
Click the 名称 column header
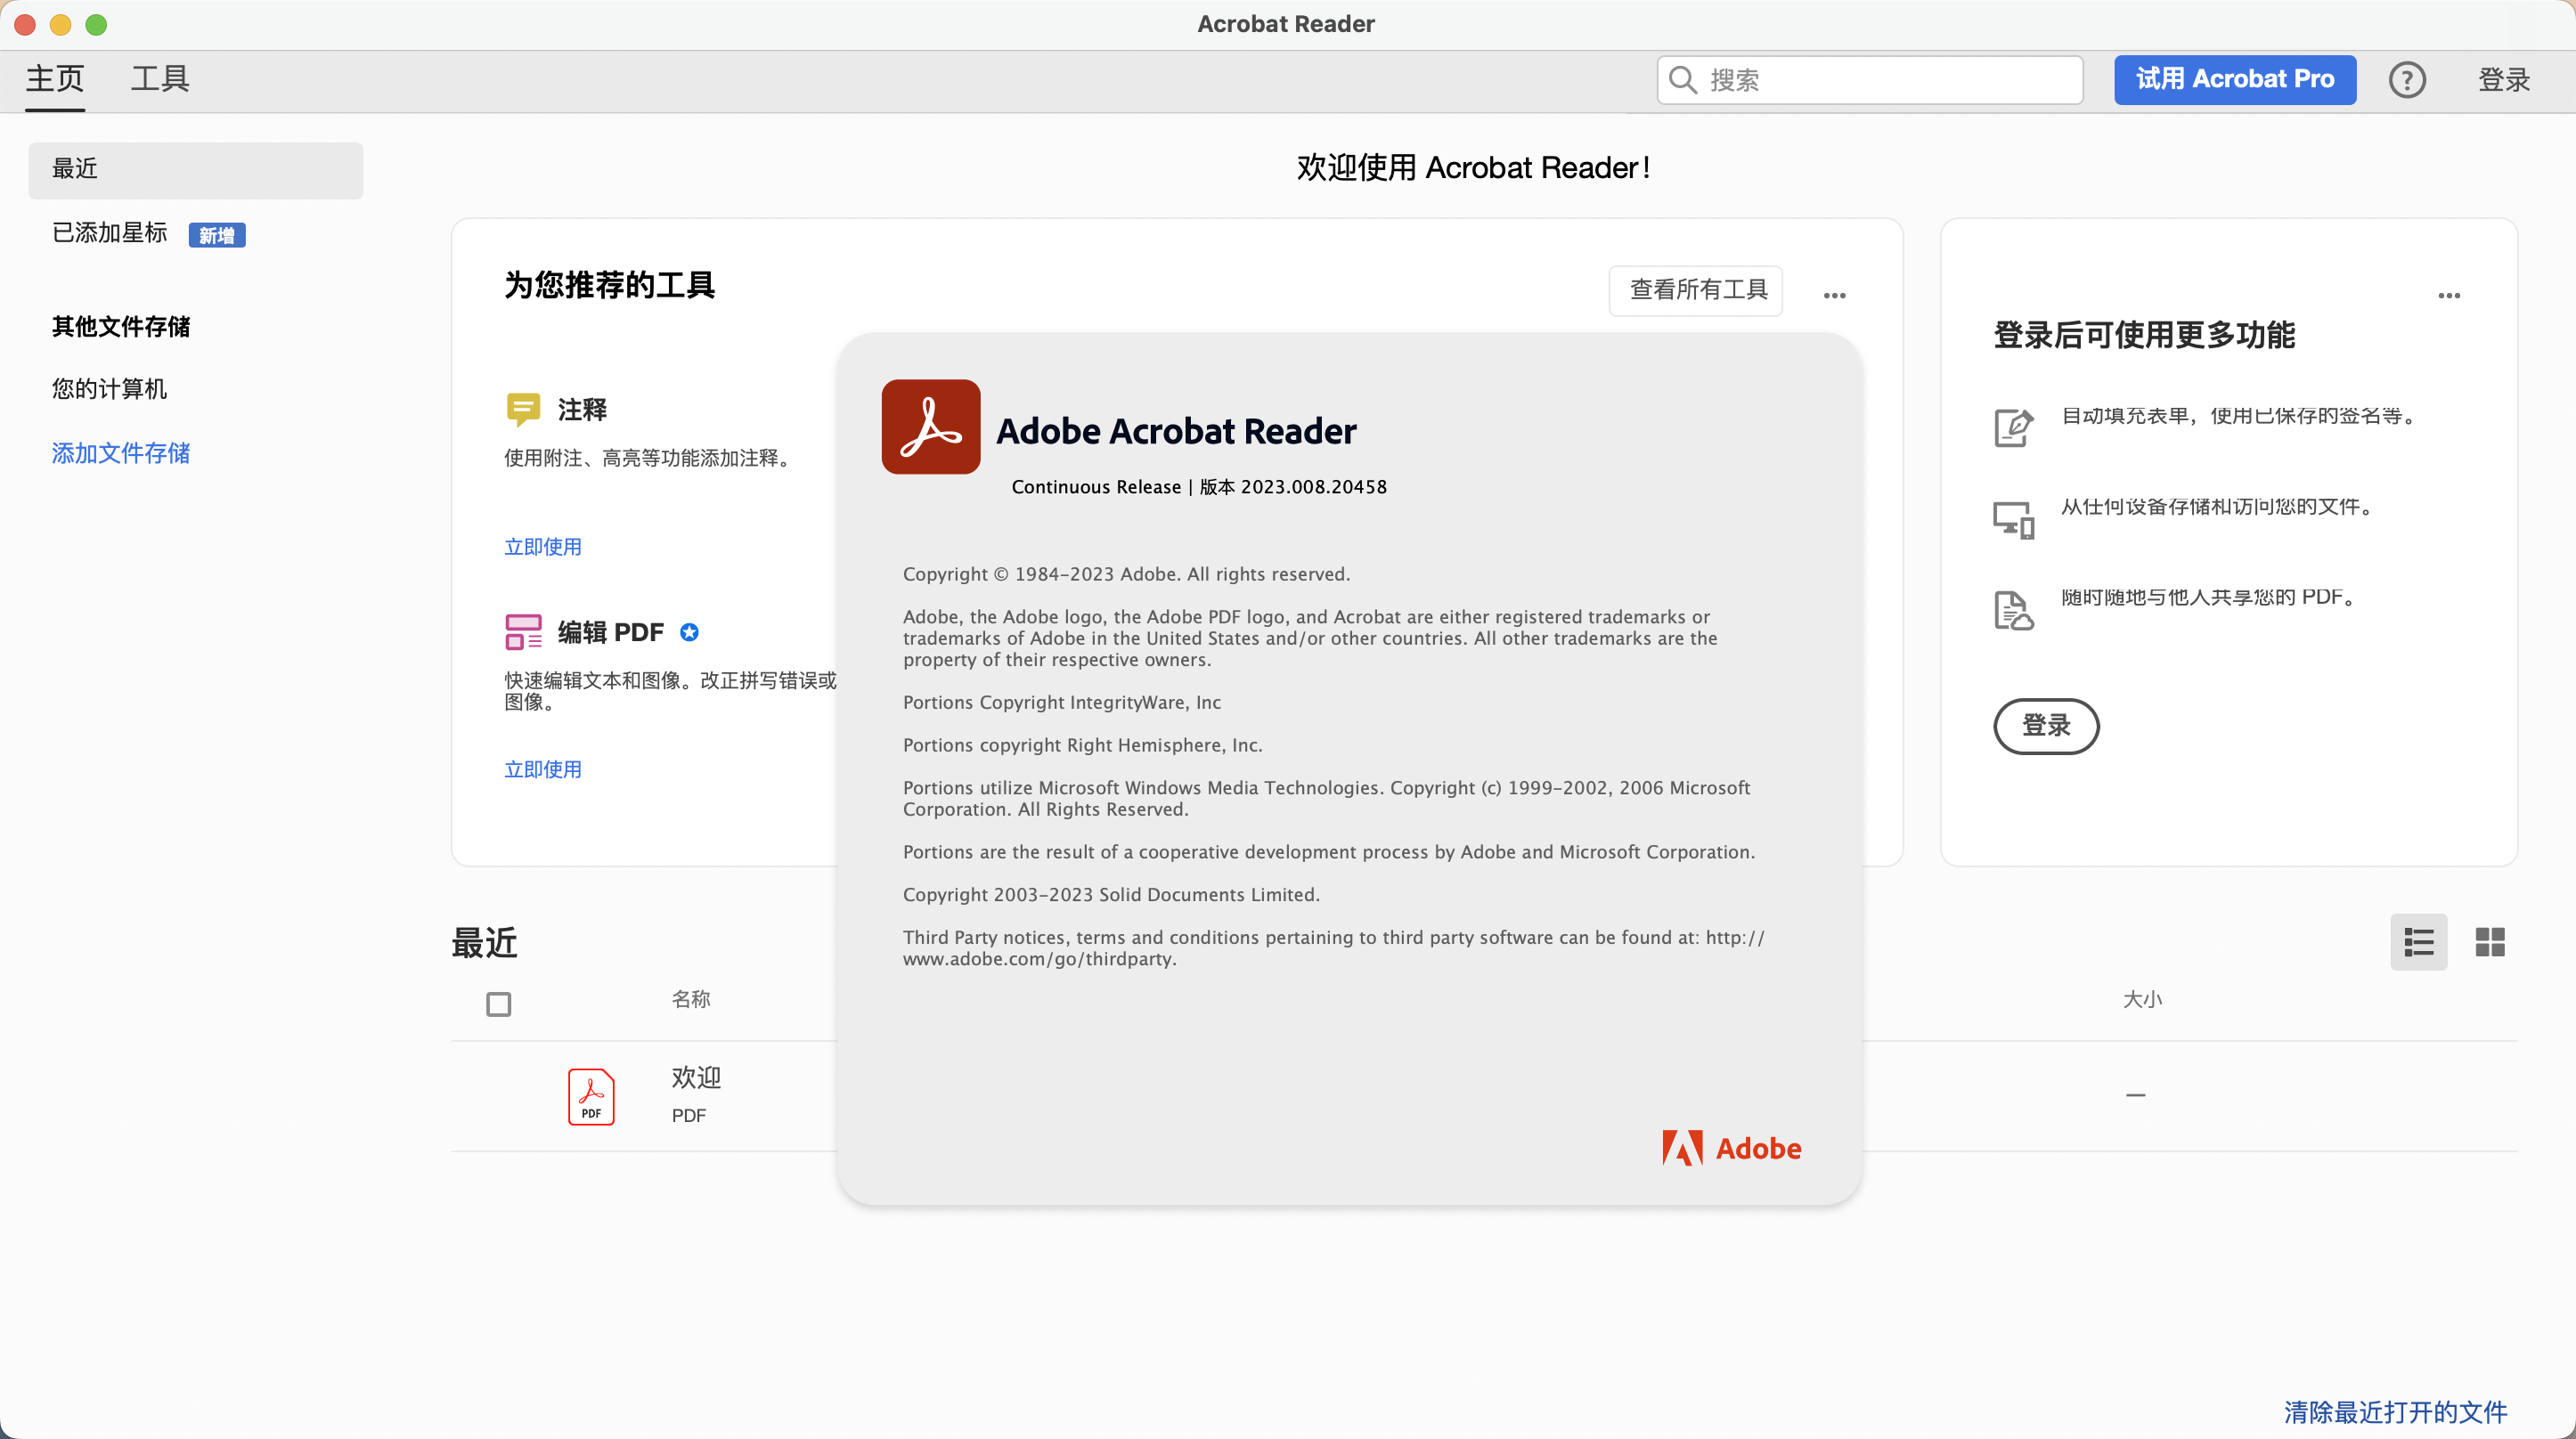tap(690, 999)
